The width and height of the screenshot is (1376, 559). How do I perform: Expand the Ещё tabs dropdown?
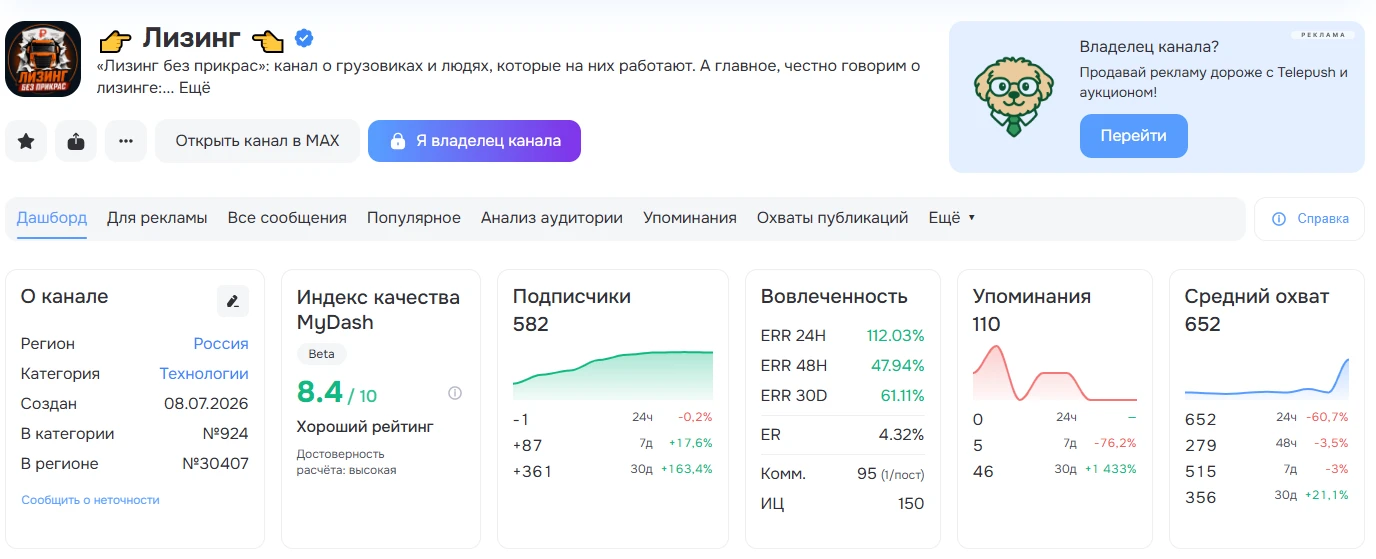(x=951, y=218)
